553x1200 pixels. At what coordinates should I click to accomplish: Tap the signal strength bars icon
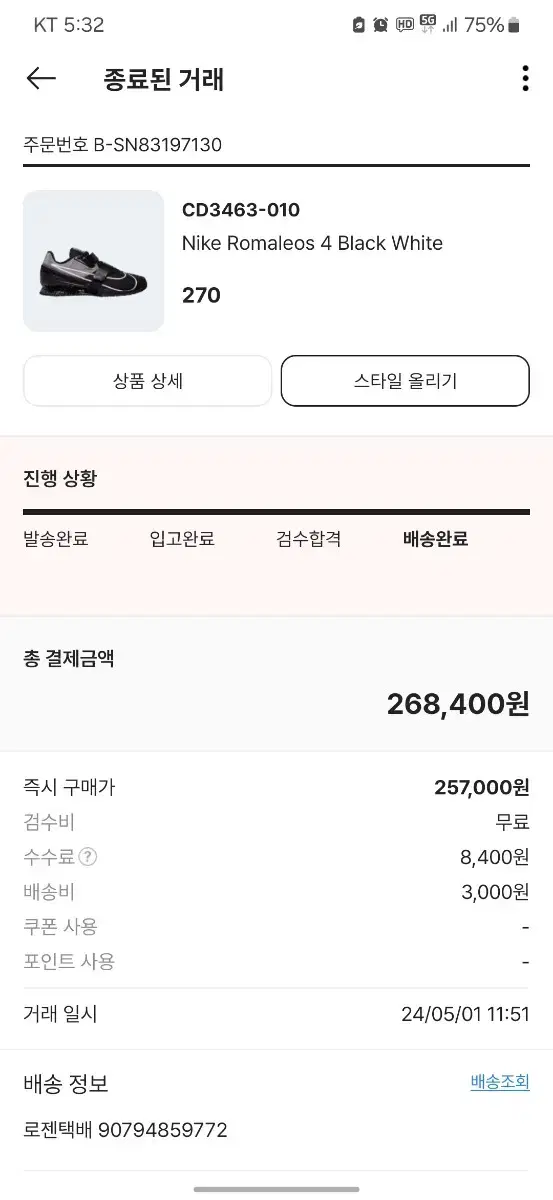450,25
